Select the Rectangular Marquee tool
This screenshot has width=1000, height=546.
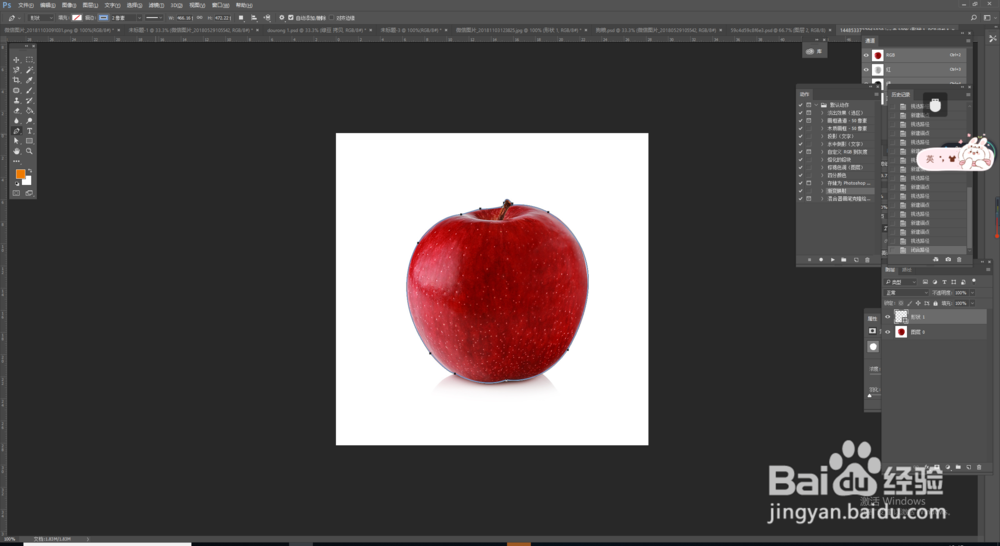[x=29, y=59]
